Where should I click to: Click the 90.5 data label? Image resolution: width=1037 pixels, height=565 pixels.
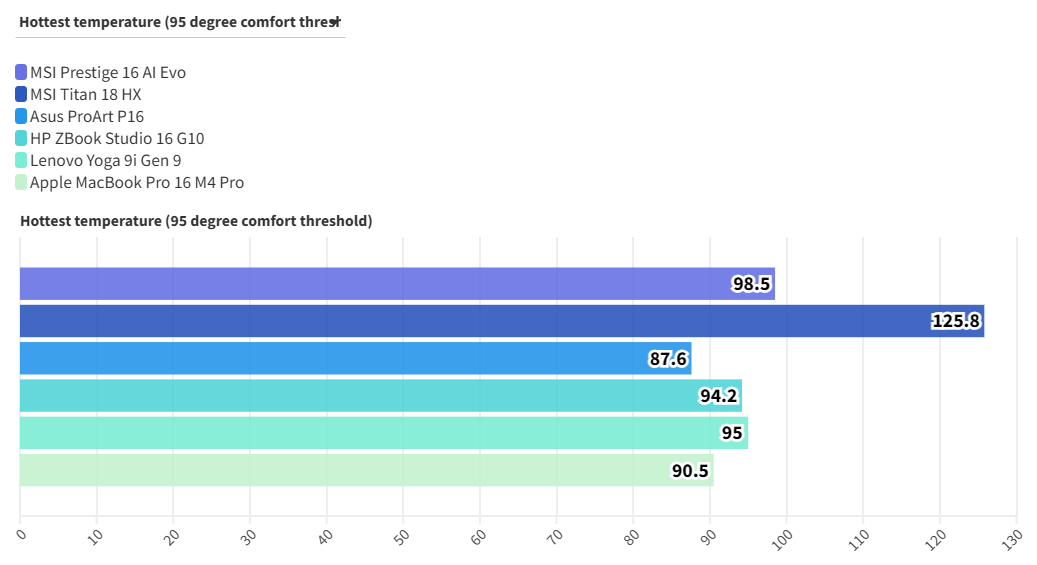690,470
